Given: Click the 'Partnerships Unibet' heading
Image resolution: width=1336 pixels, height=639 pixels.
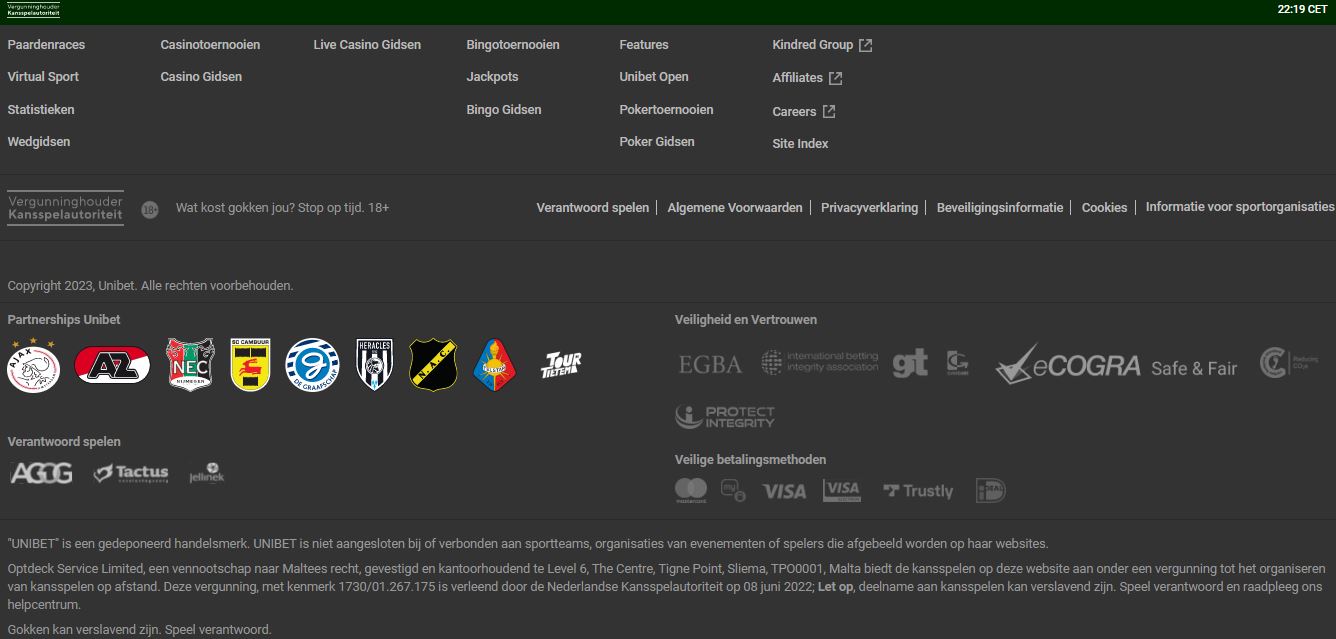Looking at the screenshot, I should point(64,320).
